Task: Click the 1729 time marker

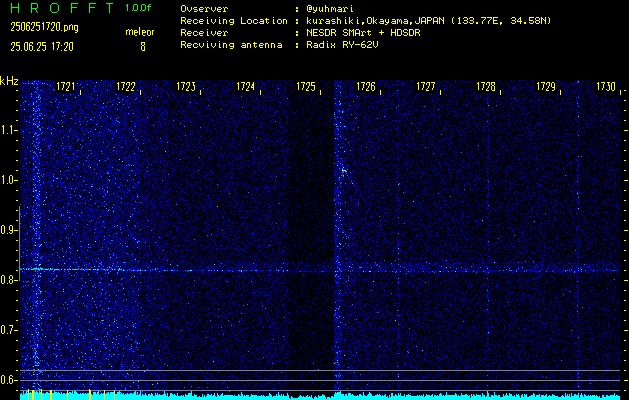Action: [546, 87]
